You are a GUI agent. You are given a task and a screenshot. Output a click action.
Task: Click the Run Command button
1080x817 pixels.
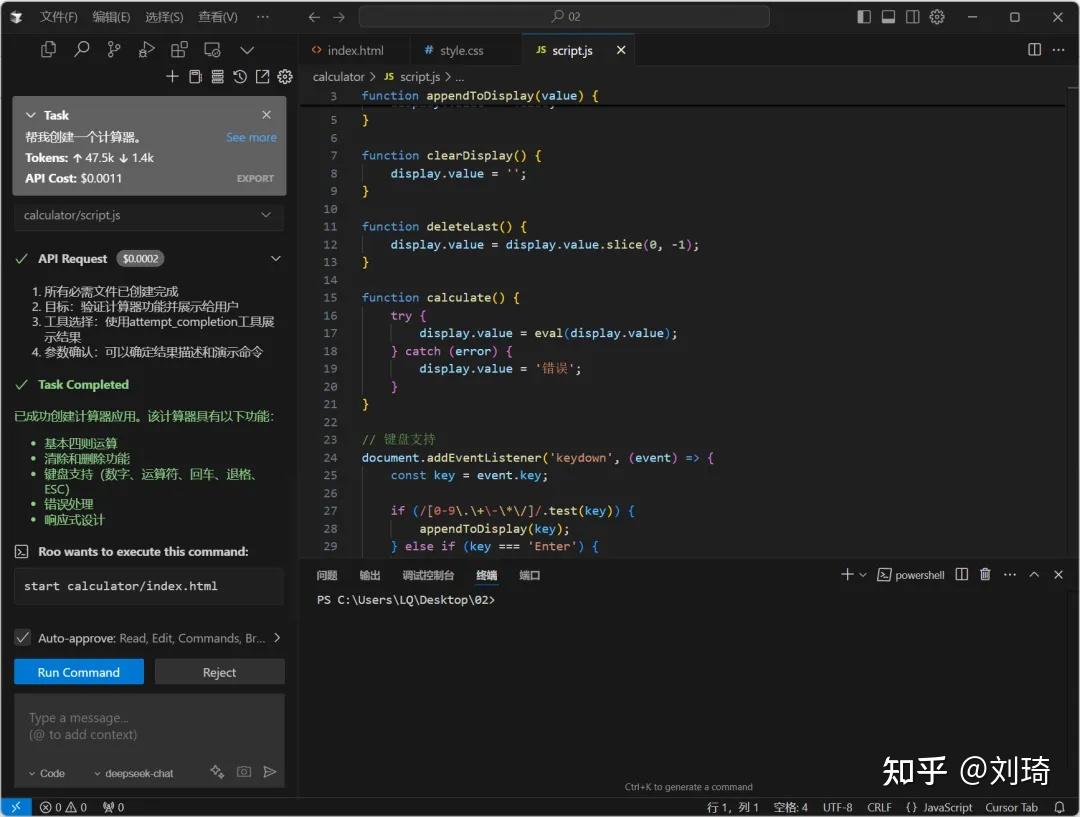[x=78, y=671]
